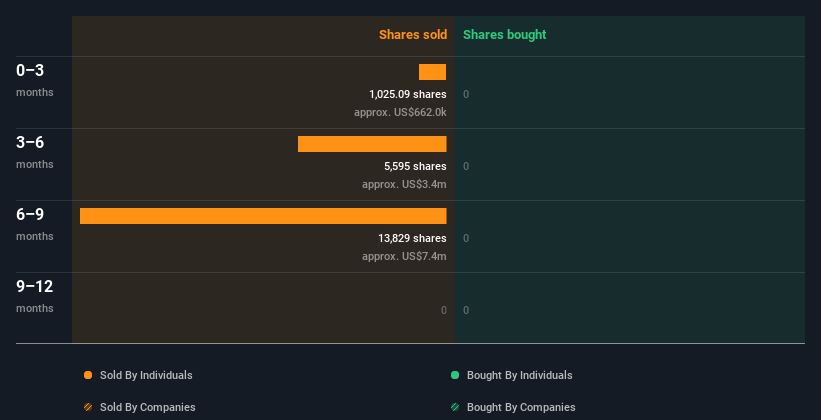Click the striped Sold By Companies legend icon
Screen dimensions: 821x420
88,407
